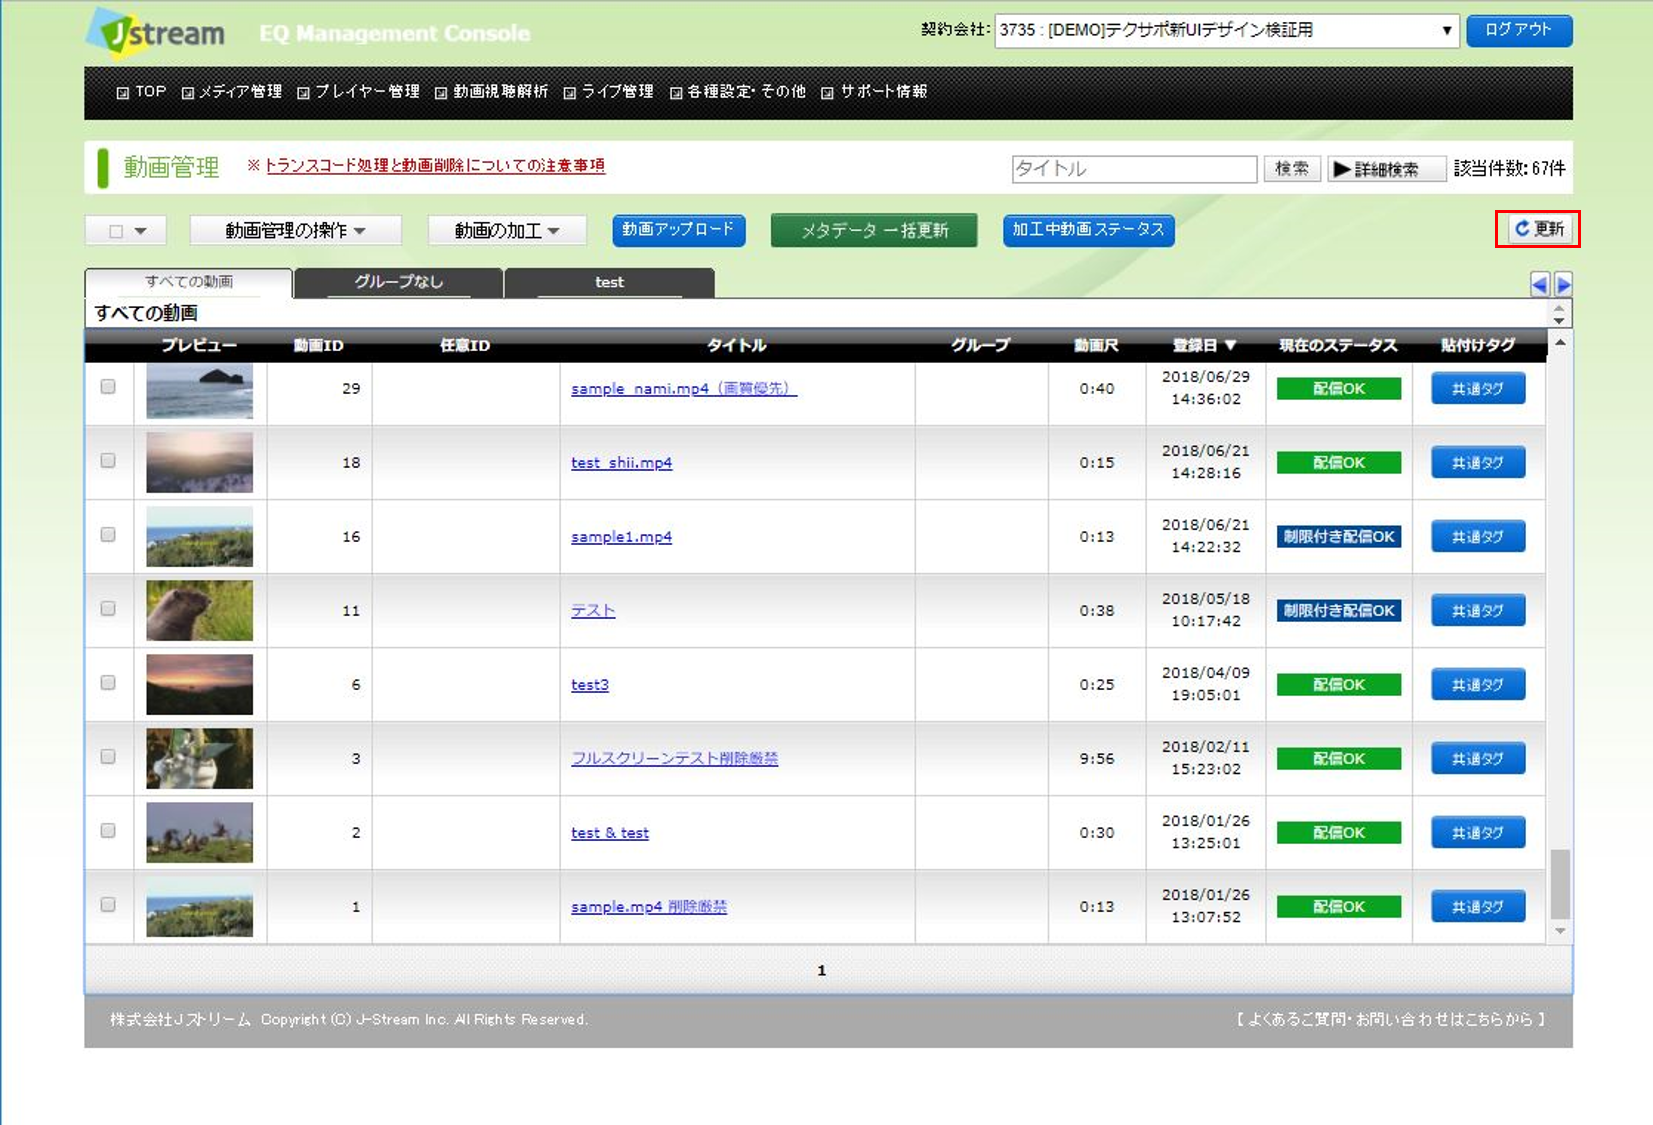
Task: Open the test_shii.mp4 title link
Action: [621, 463]
